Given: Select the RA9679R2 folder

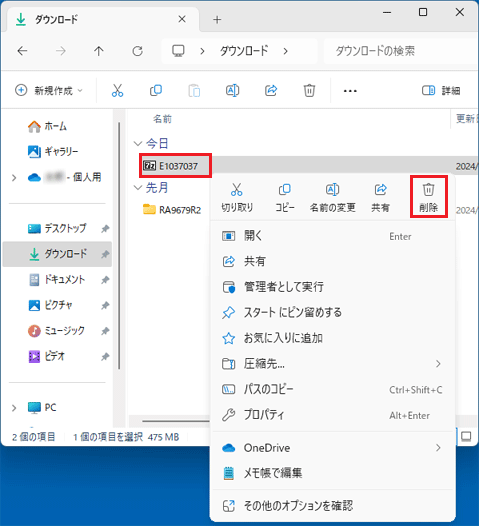Looking at the screenshot, I should tap(172, 210).
